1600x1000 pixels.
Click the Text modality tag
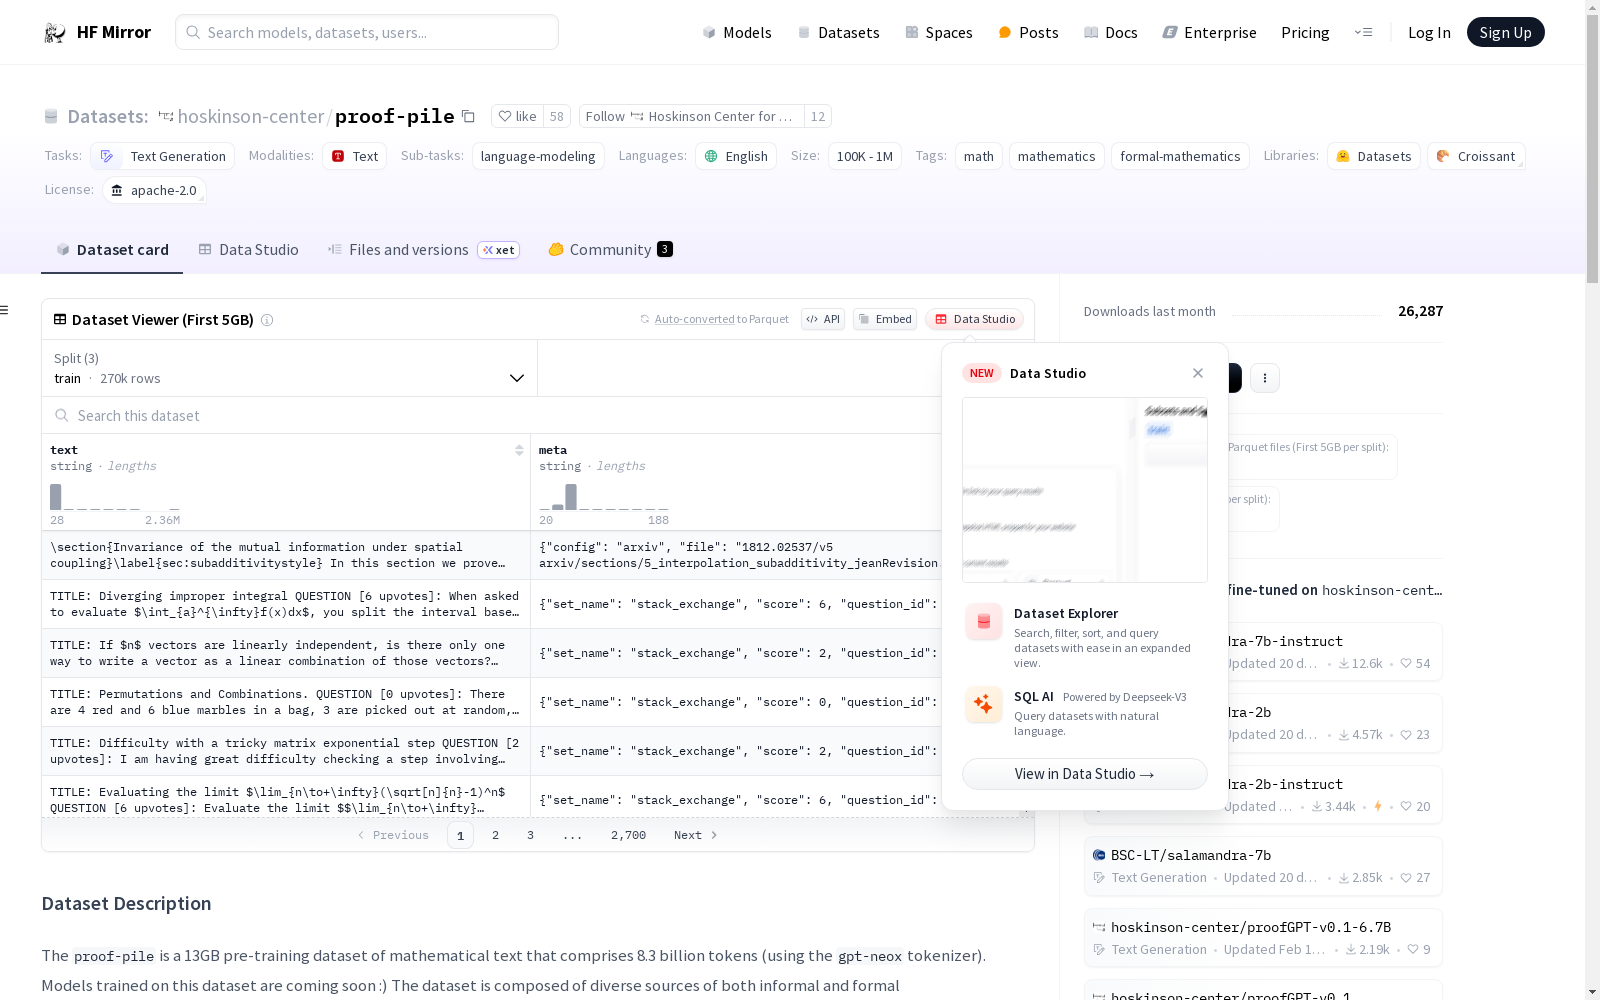coord(354,156)
